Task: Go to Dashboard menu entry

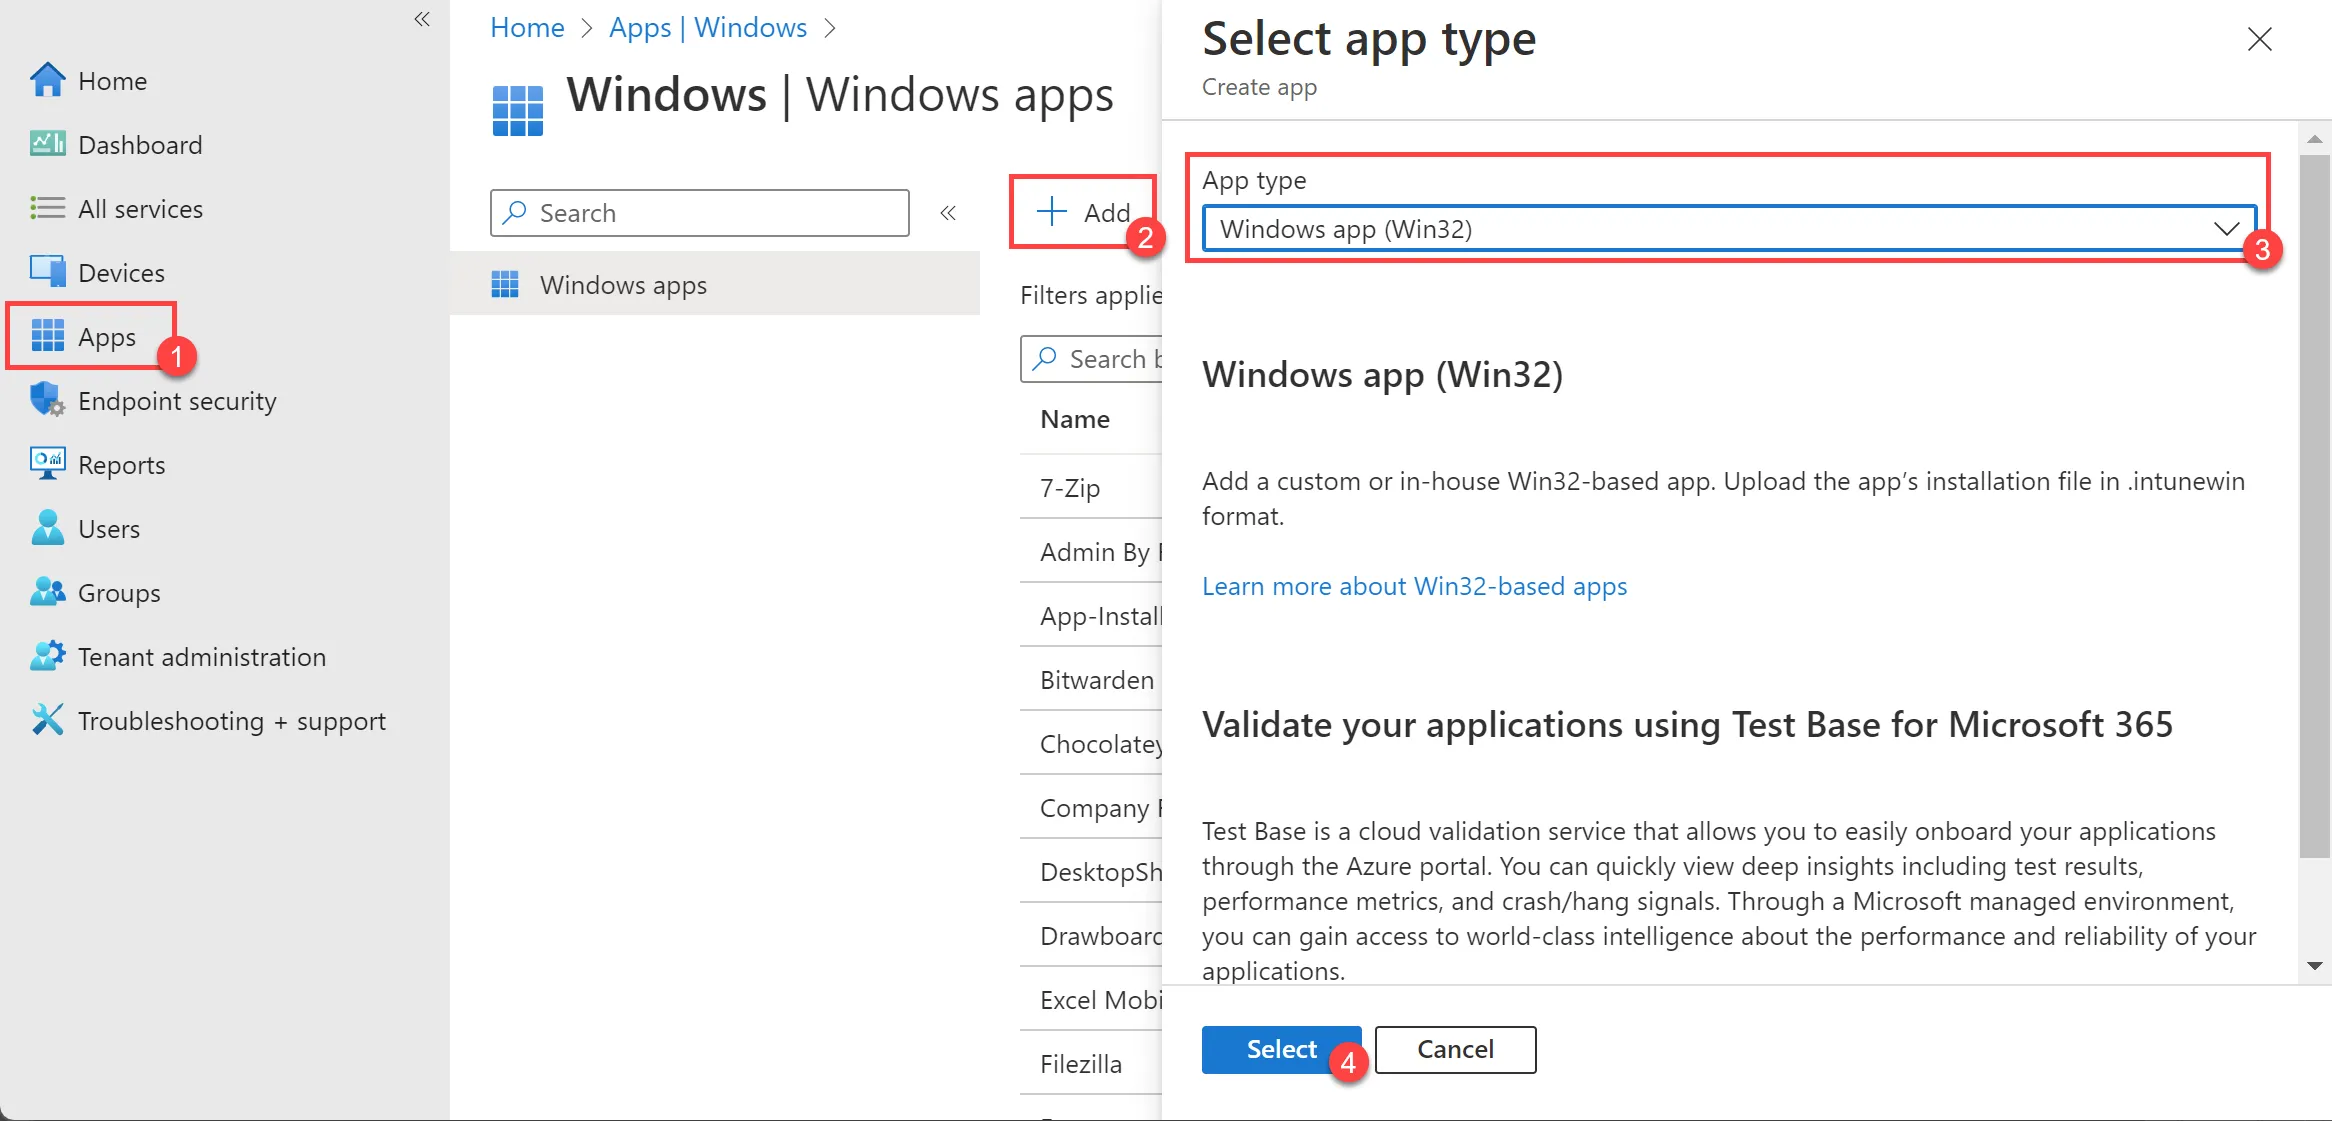Action: point(140,145)
